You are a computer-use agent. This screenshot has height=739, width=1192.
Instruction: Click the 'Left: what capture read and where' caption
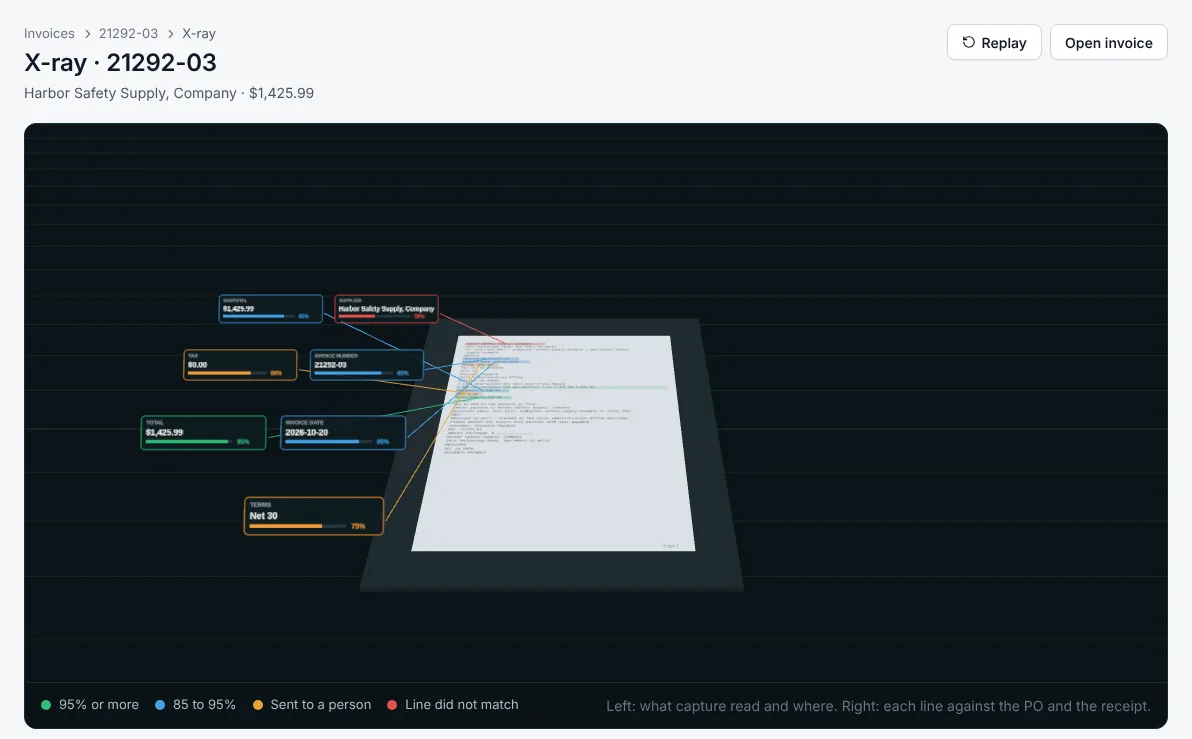pos(878,706)
